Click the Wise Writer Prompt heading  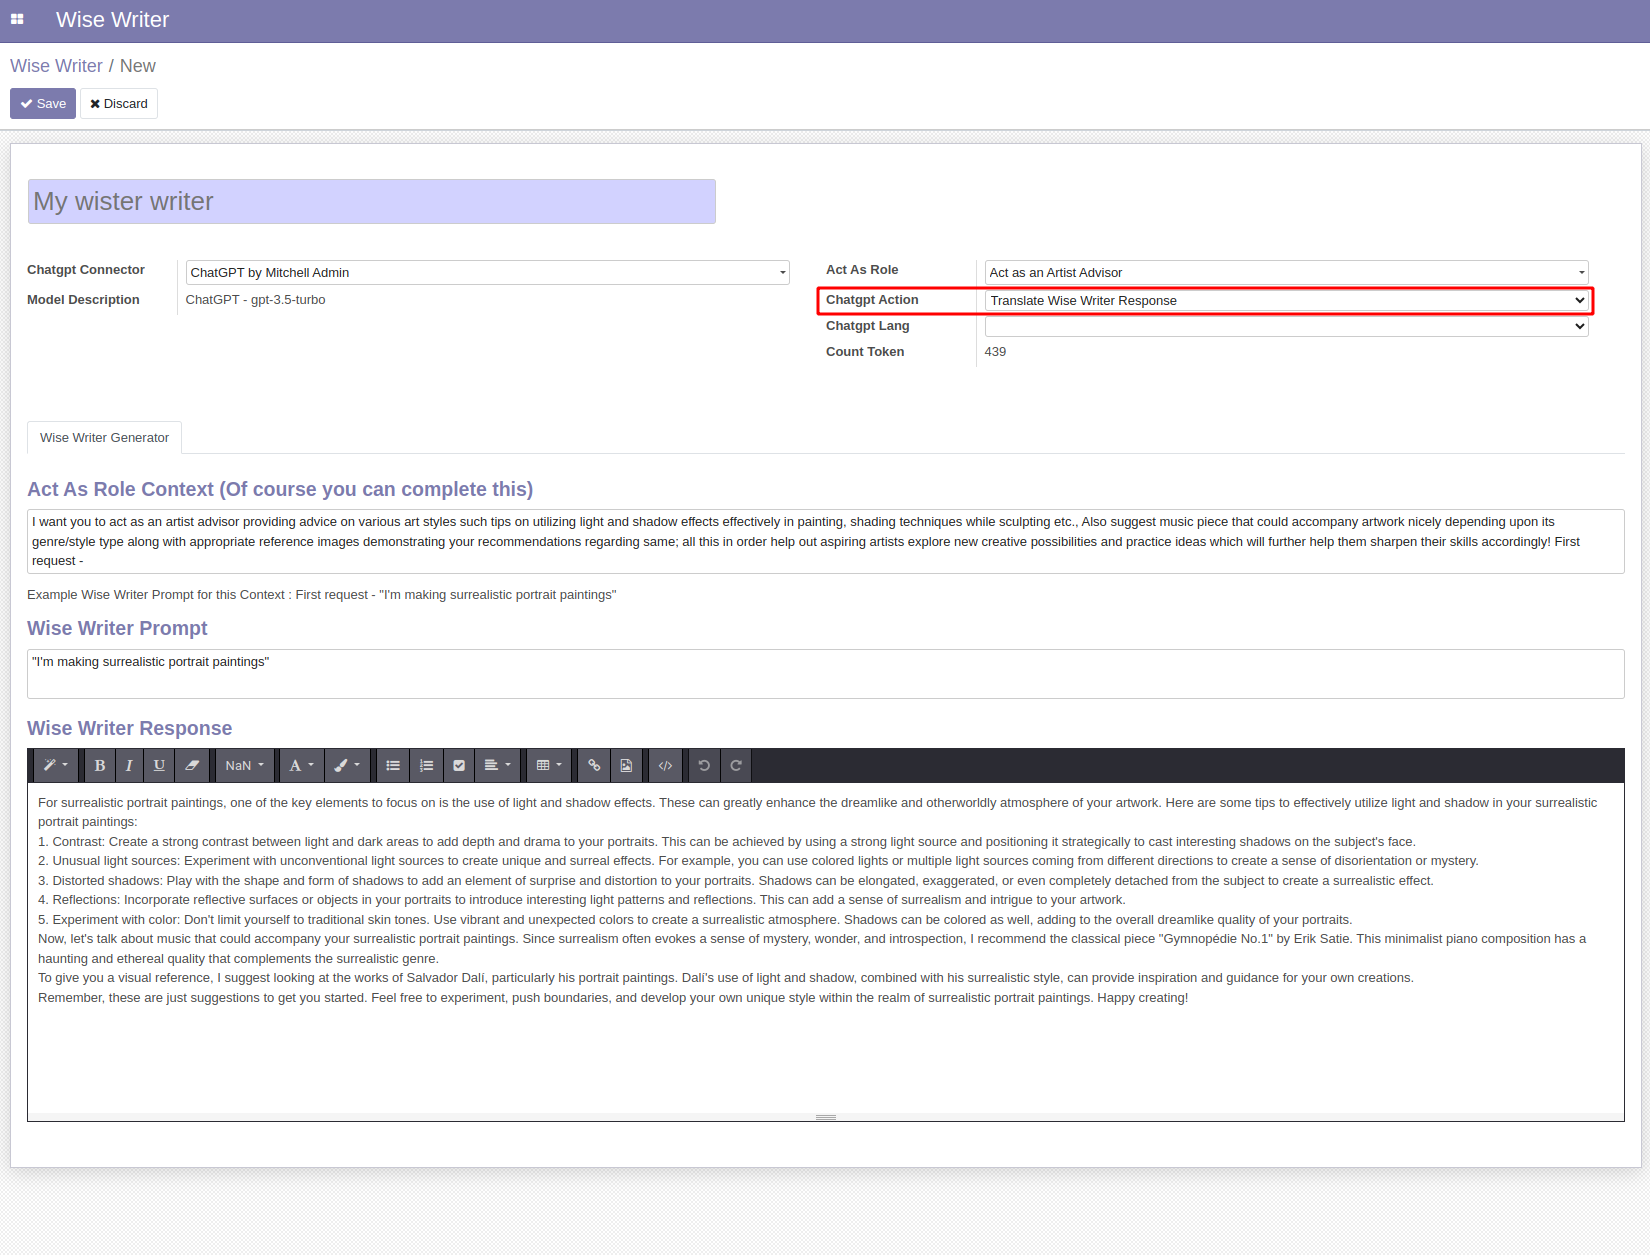tap(117, 628)
